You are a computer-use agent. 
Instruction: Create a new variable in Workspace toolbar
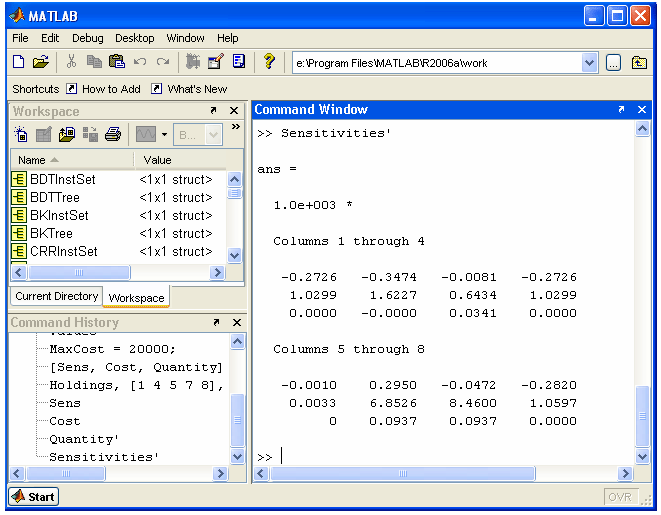(x=21, y=134)
